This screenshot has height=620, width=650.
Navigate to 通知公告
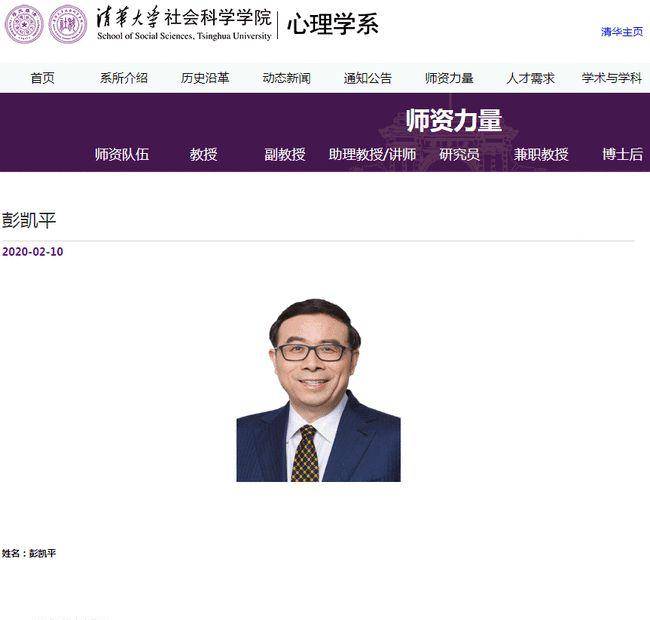pos(368,78)
